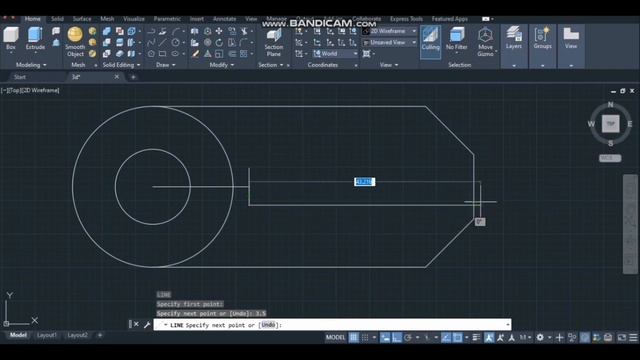Click the Undo option in command line
Screen dimensions: 640x360
268,325
